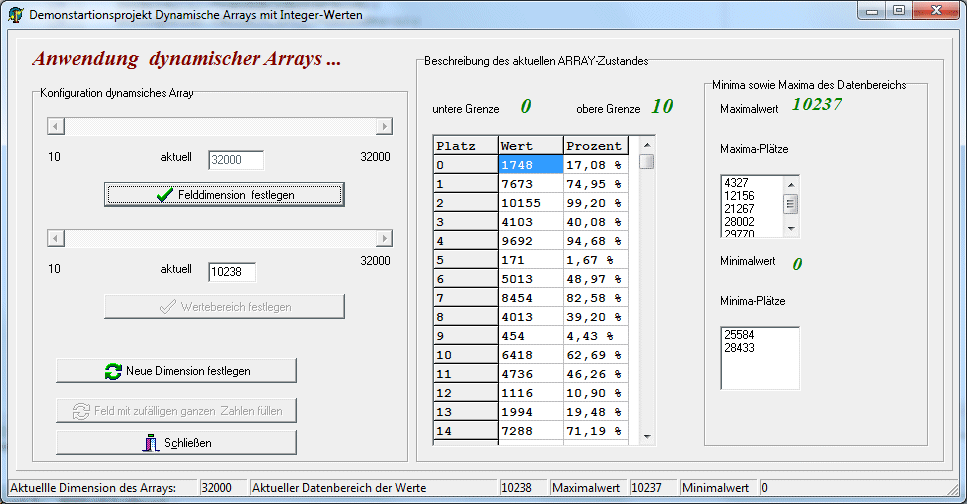The width and height of the screenshot is (967, 504).
Task: Click right arrow of the value range scrollbar
Action: click(384, 238)
